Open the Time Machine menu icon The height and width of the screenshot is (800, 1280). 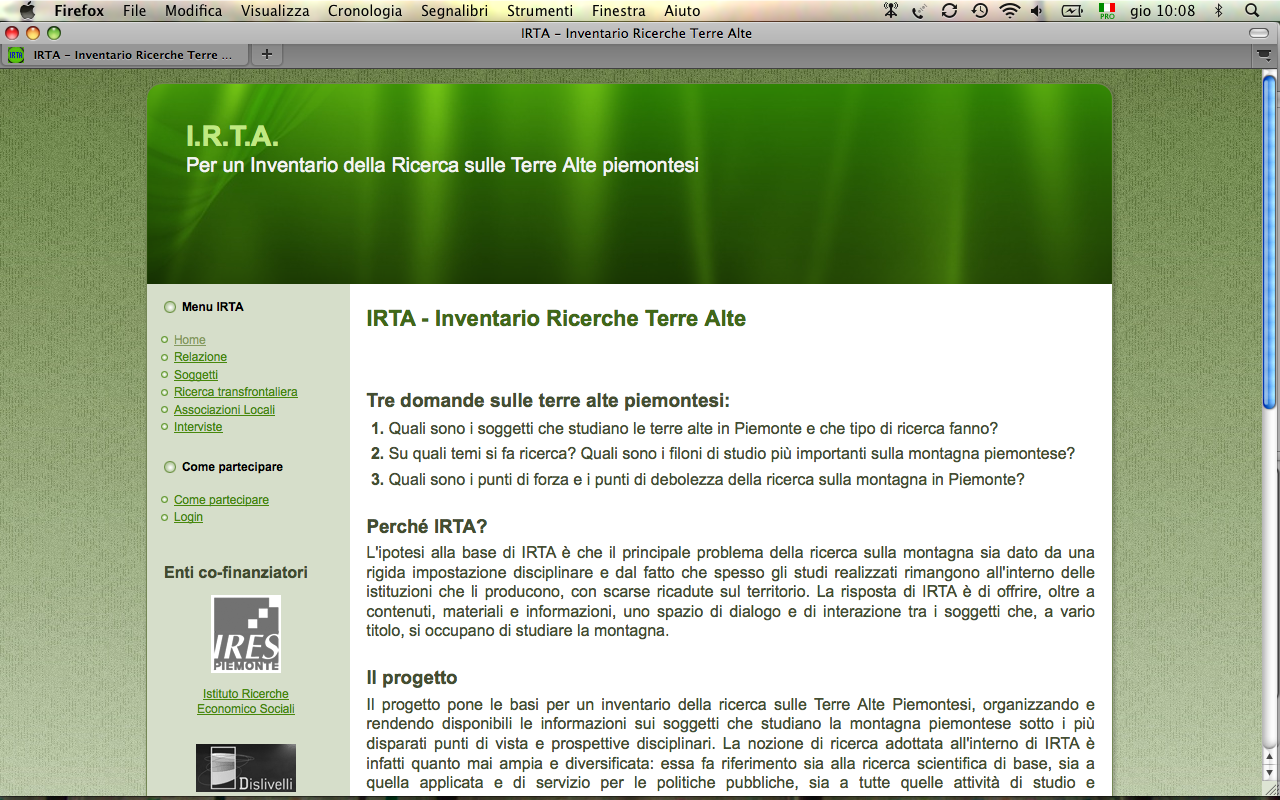coord(980,11)
